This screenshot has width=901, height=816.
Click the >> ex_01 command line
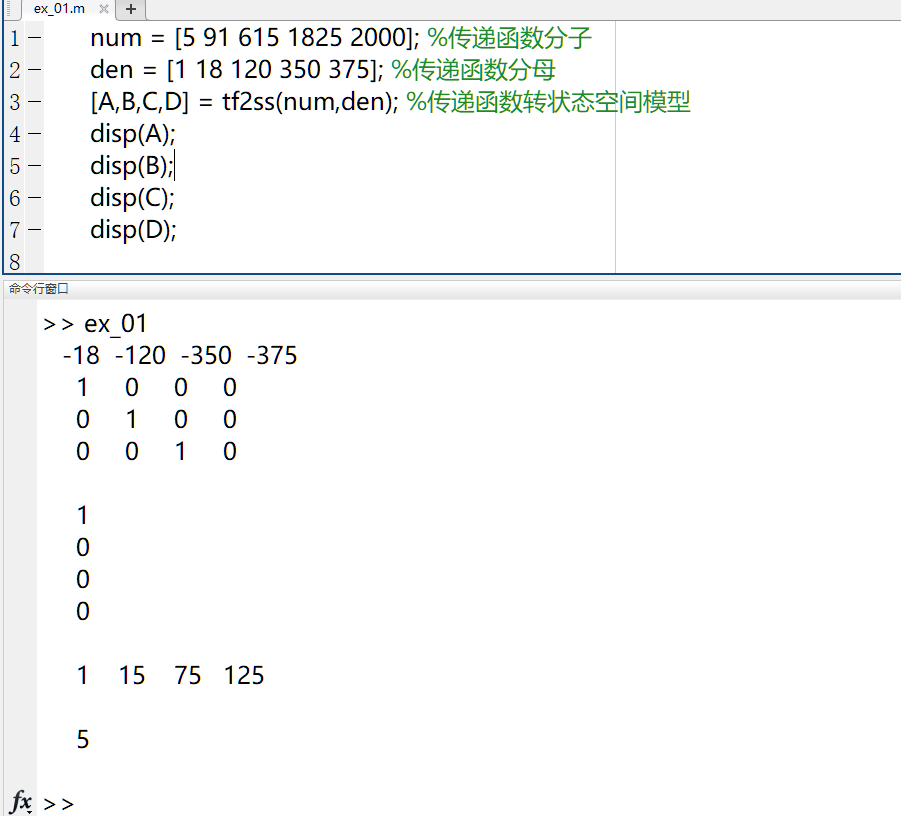(95, 324)
